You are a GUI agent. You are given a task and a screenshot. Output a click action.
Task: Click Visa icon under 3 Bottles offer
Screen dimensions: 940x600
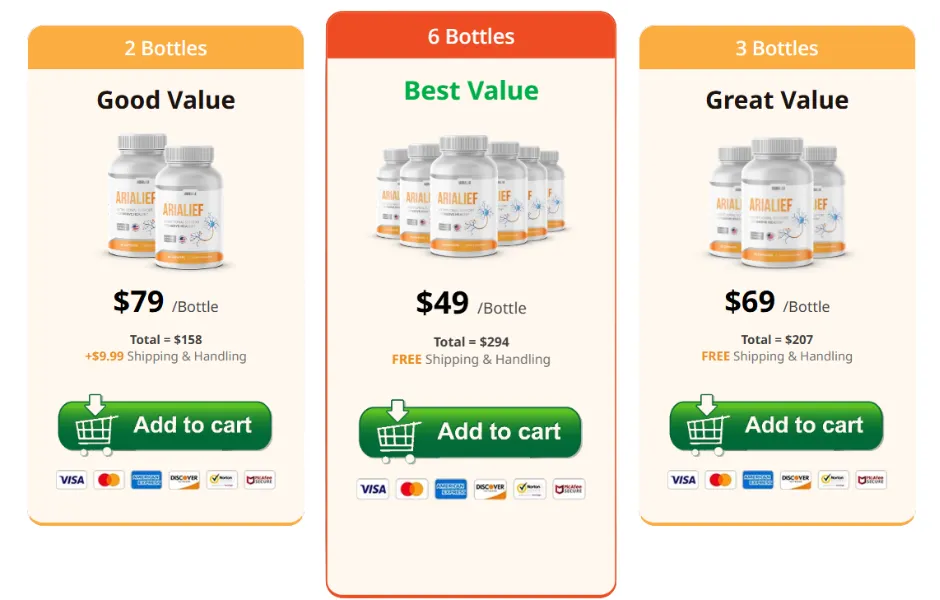[x=683, y=480]
